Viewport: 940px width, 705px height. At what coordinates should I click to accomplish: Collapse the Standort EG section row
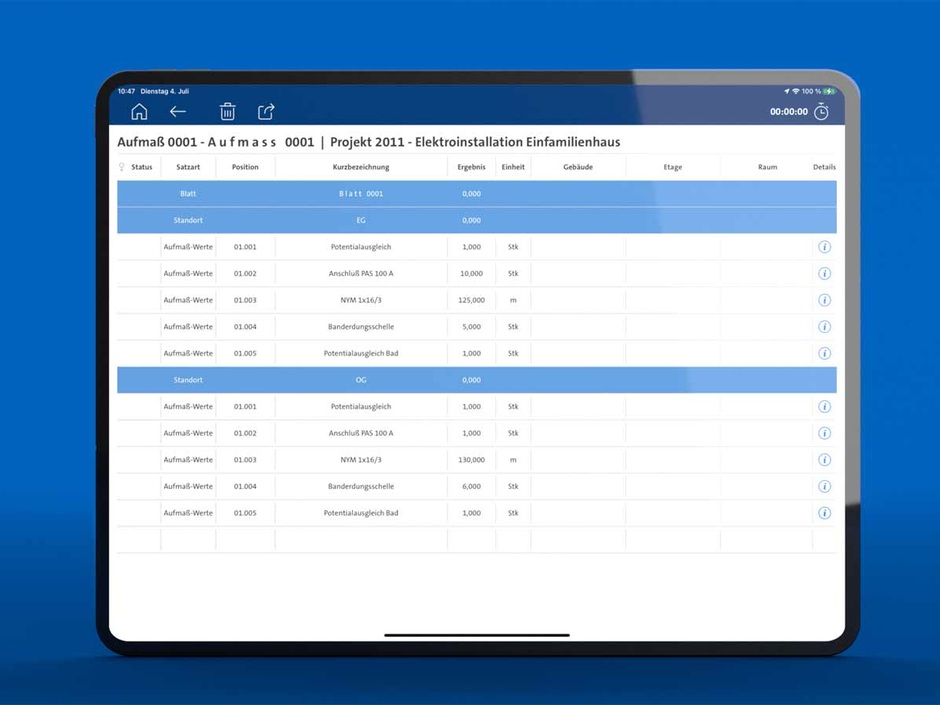click(188, 220)
